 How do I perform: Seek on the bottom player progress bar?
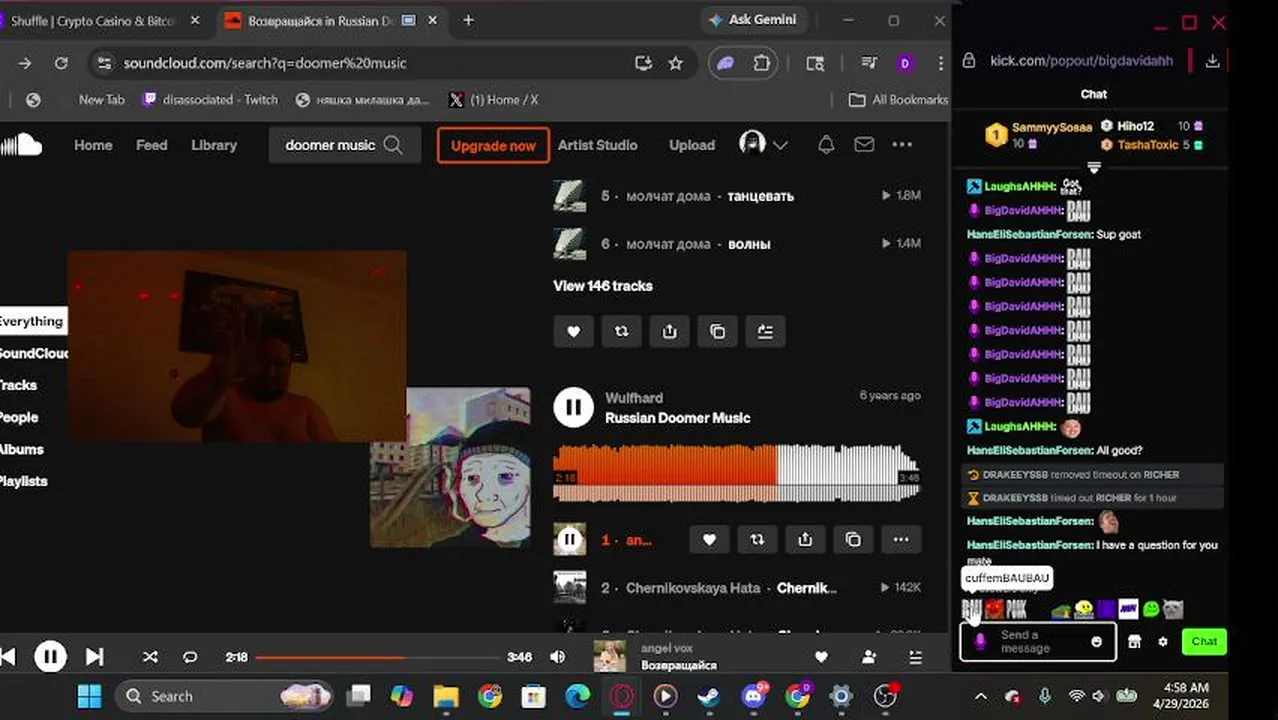pos(378,657)
